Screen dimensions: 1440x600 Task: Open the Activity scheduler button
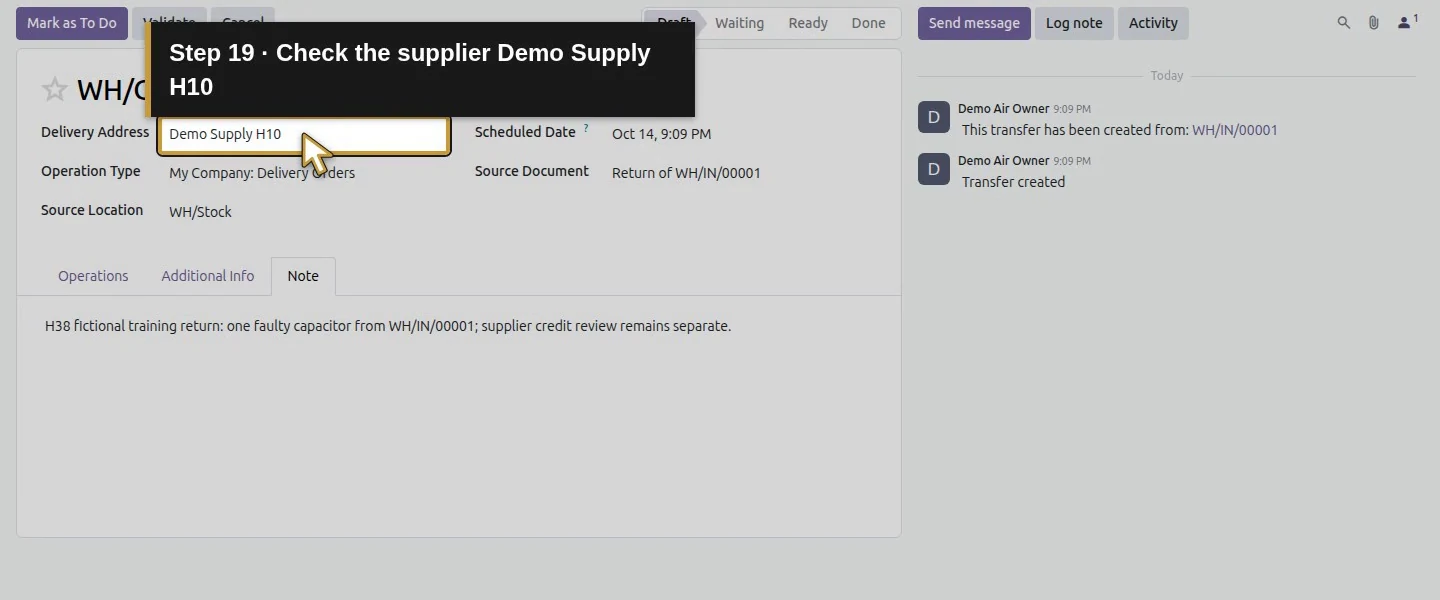1153,23
